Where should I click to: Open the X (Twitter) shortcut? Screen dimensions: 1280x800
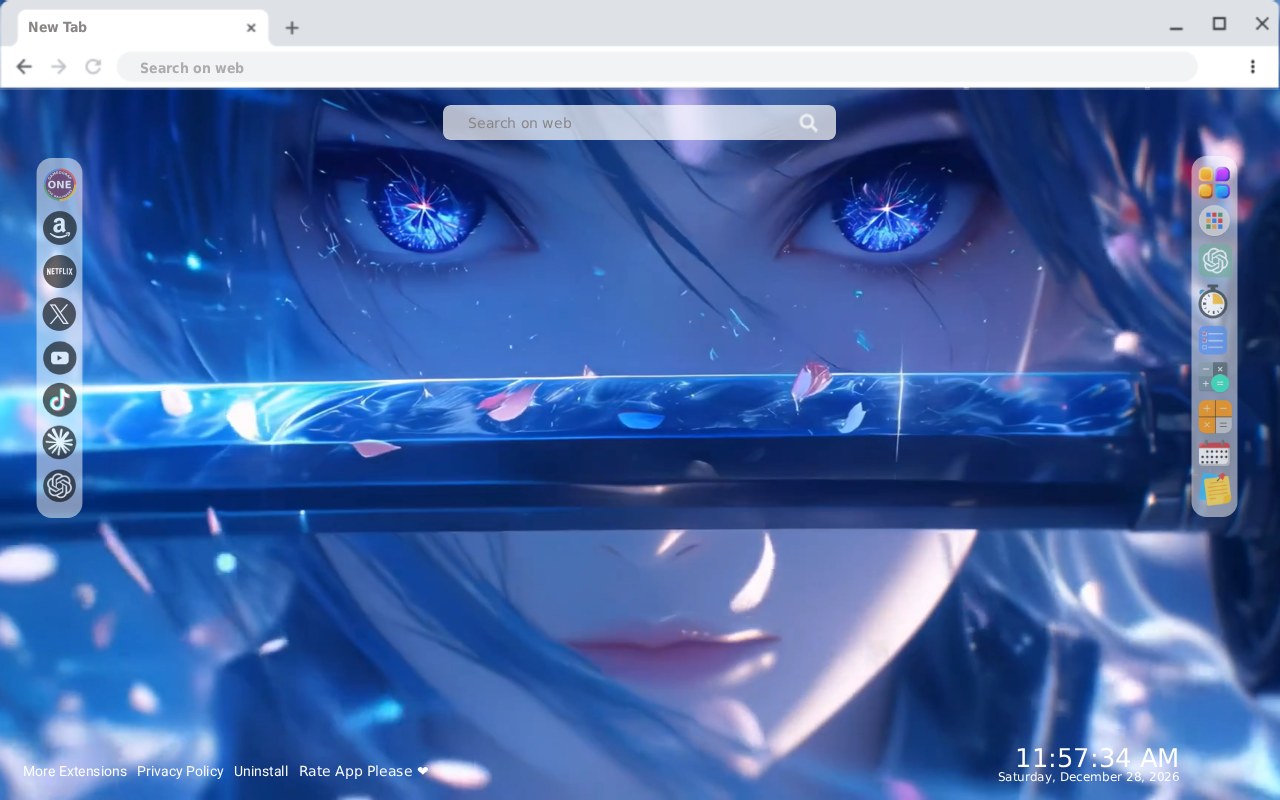pos(60,314)
